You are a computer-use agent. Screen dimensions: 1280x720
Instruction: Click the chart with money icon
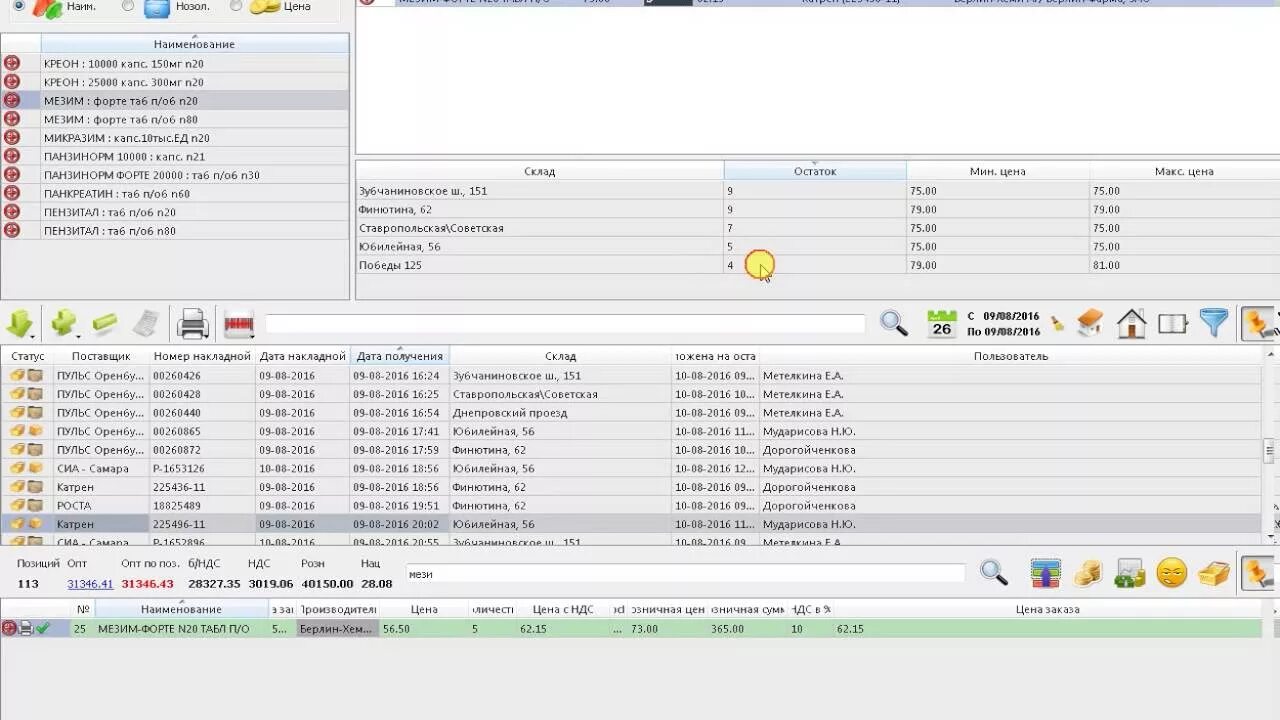pyautogui.click(x=1130, y=573)
